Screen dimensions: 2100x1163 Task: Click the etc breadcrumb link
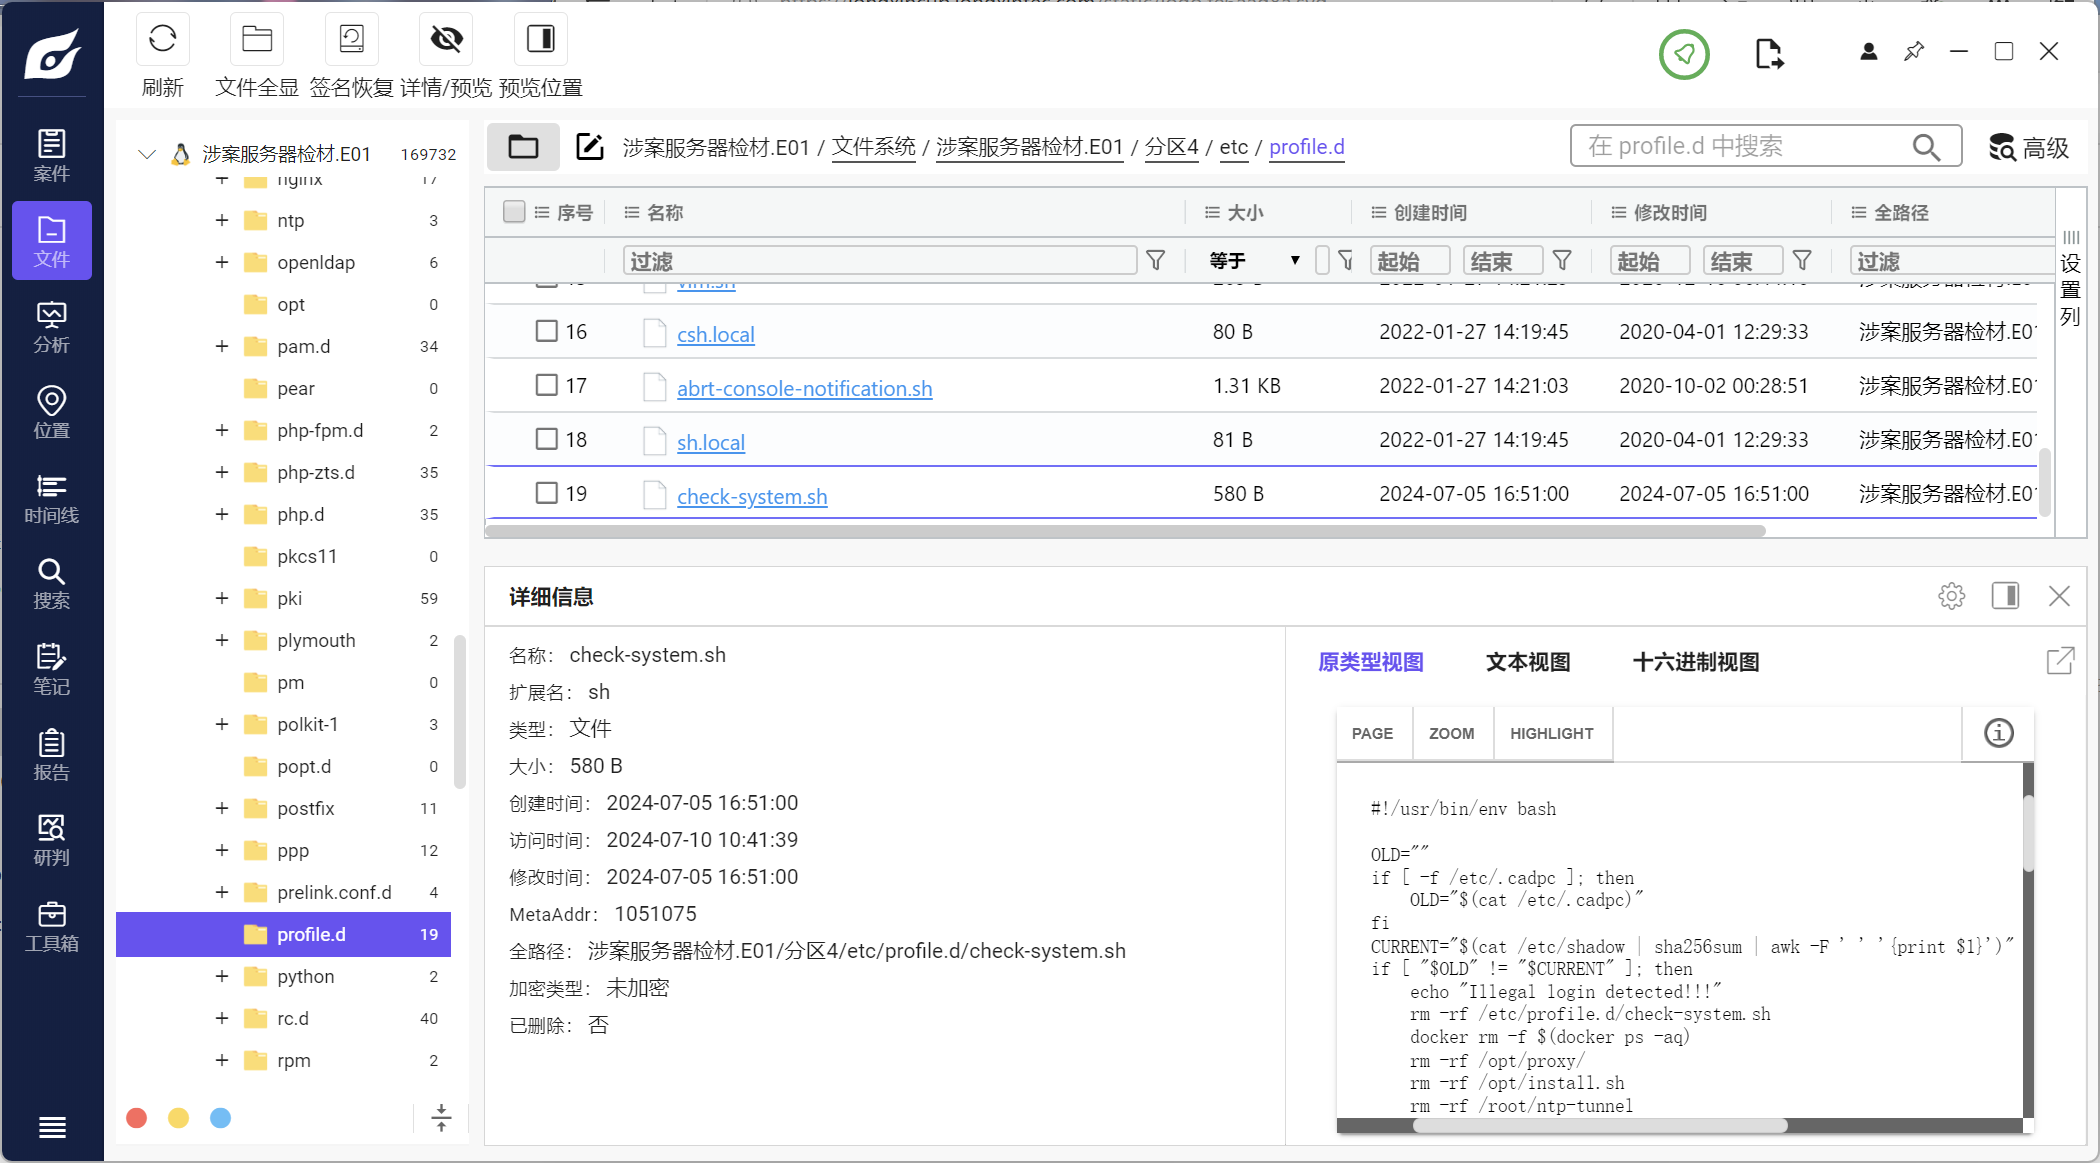[1233, 147]
